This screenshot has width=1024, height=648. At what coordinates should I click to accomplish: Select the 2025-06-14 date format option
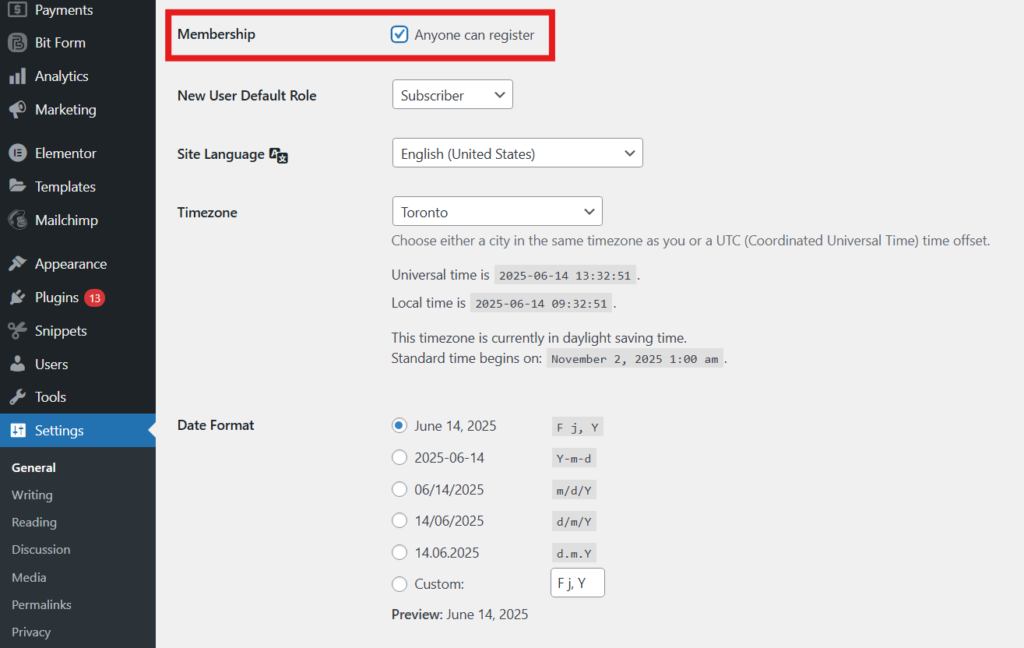pos(399,458)
